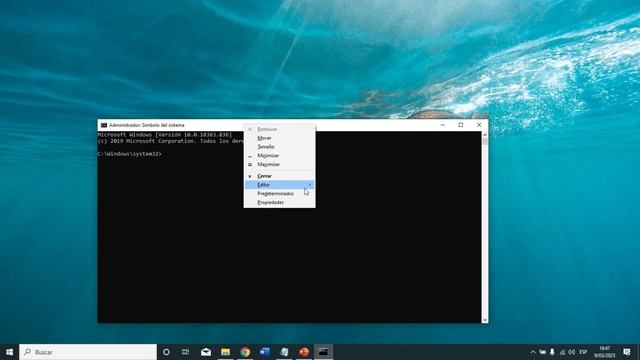This screenshot has height=360, width=640.
Task: Open the Editar submenu
Action: pos(280,185)
